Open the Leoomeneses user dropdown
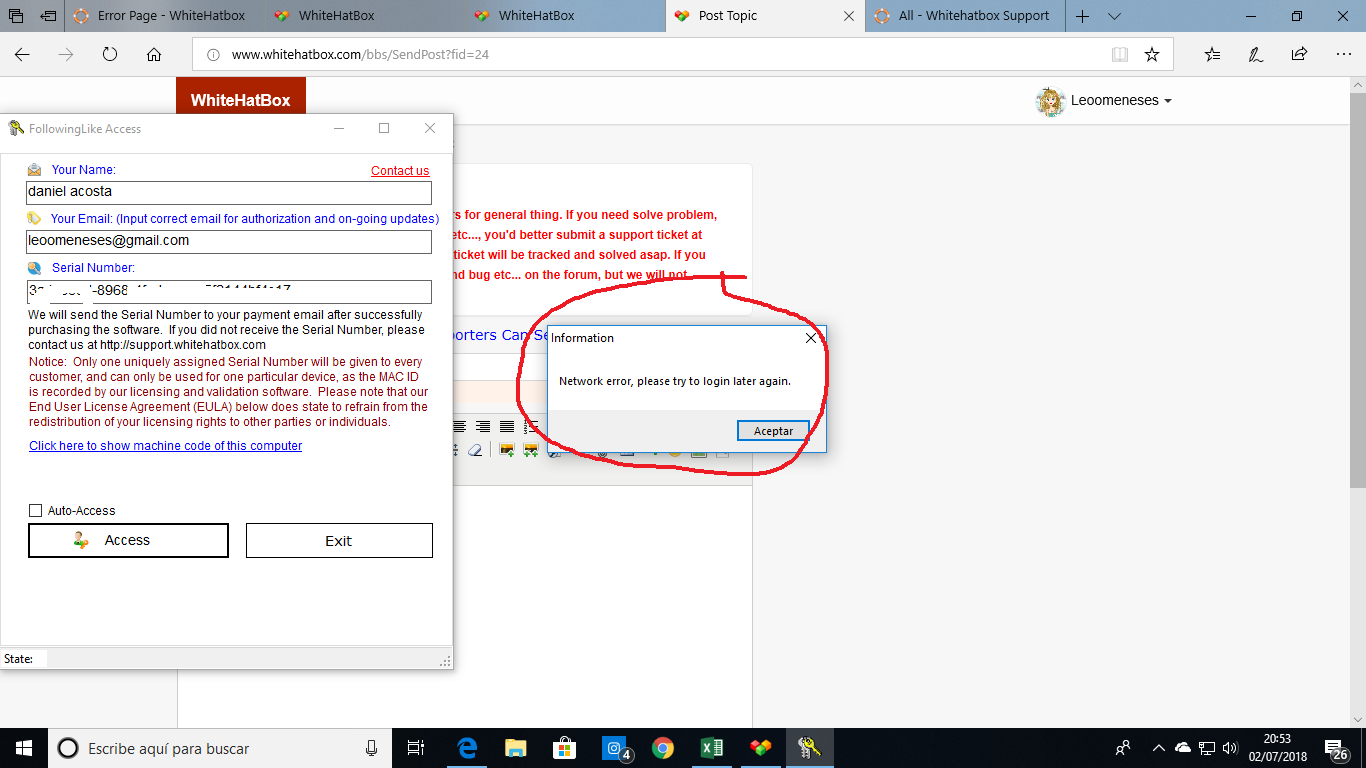 [x=1105, y=101]
